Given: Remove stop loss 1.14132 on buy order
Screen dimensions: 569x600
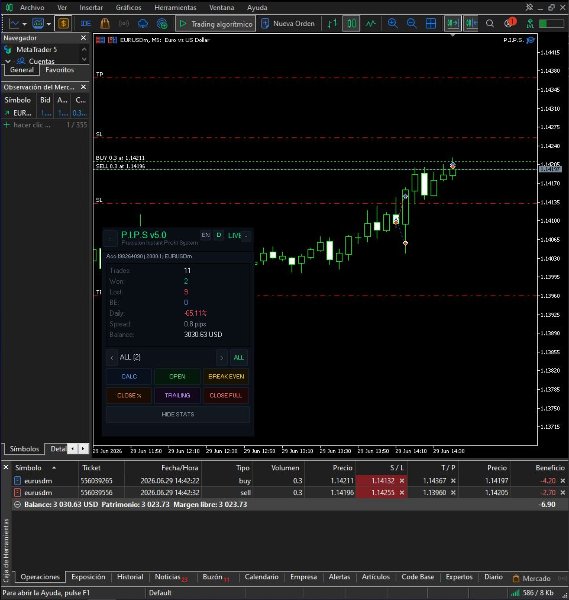Looking at the screenshot, I should click(402, 481).
